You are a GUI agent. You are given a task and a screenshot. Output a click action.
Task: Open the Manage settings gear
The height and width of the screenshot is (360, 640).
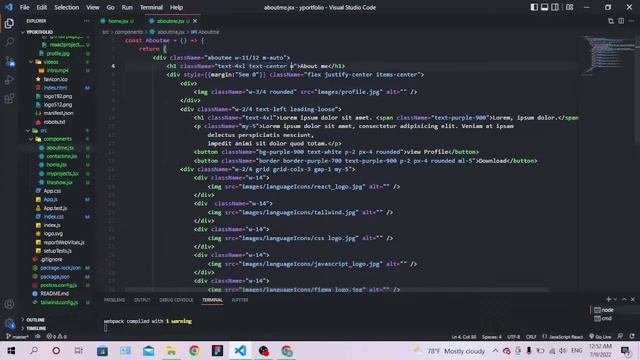point(9,324)
